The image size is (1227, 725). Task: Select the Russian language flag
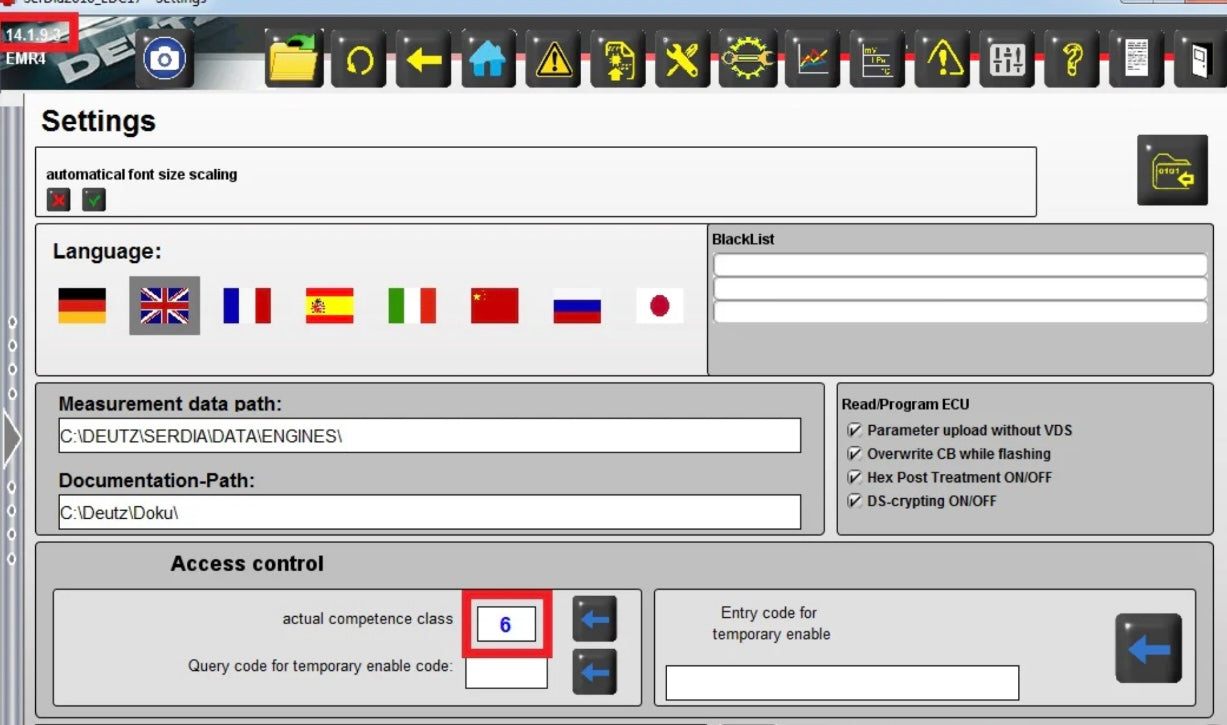[575, 306]
